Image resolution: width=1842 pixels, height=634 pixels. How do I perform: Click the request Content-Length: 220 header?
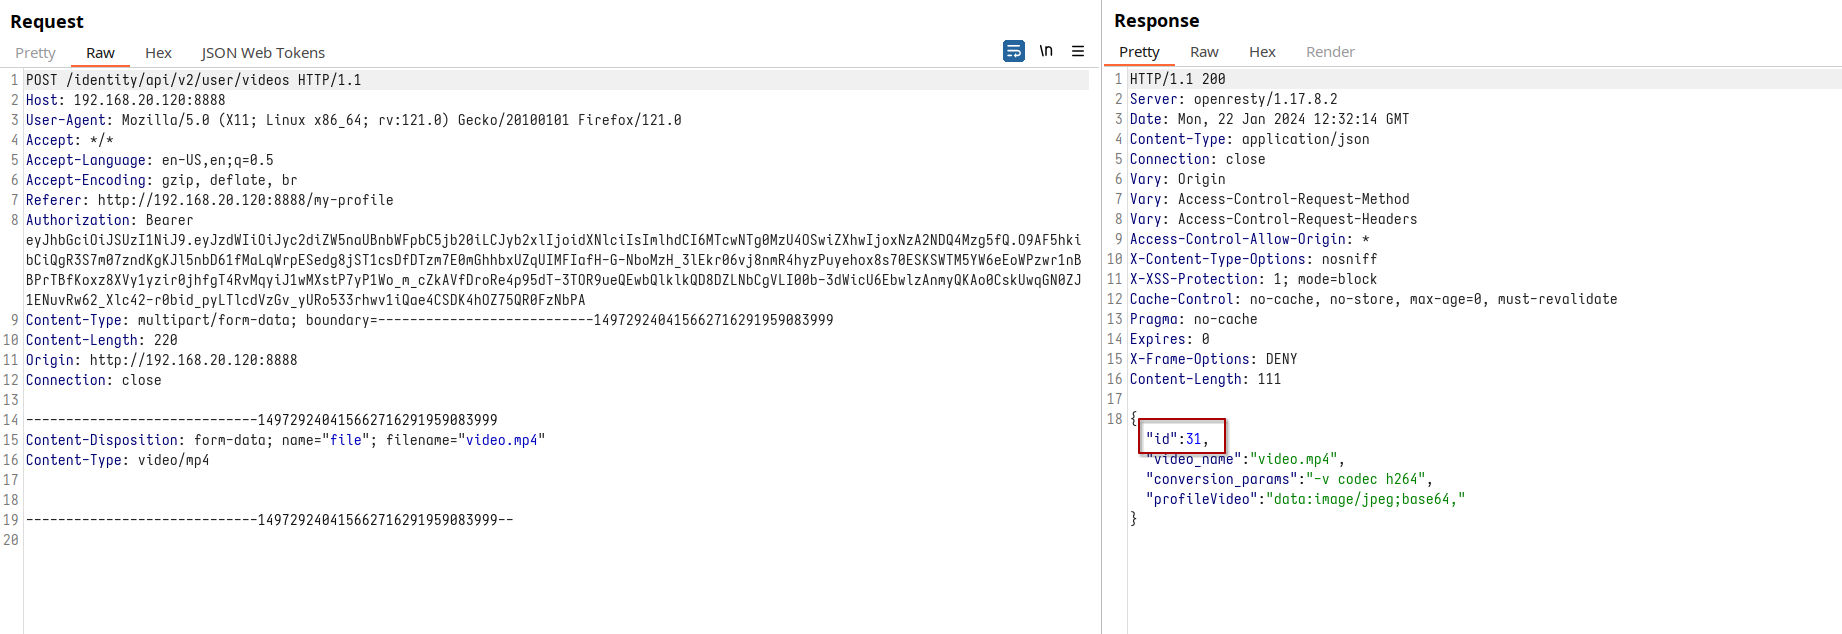click(x=101, y=340)
